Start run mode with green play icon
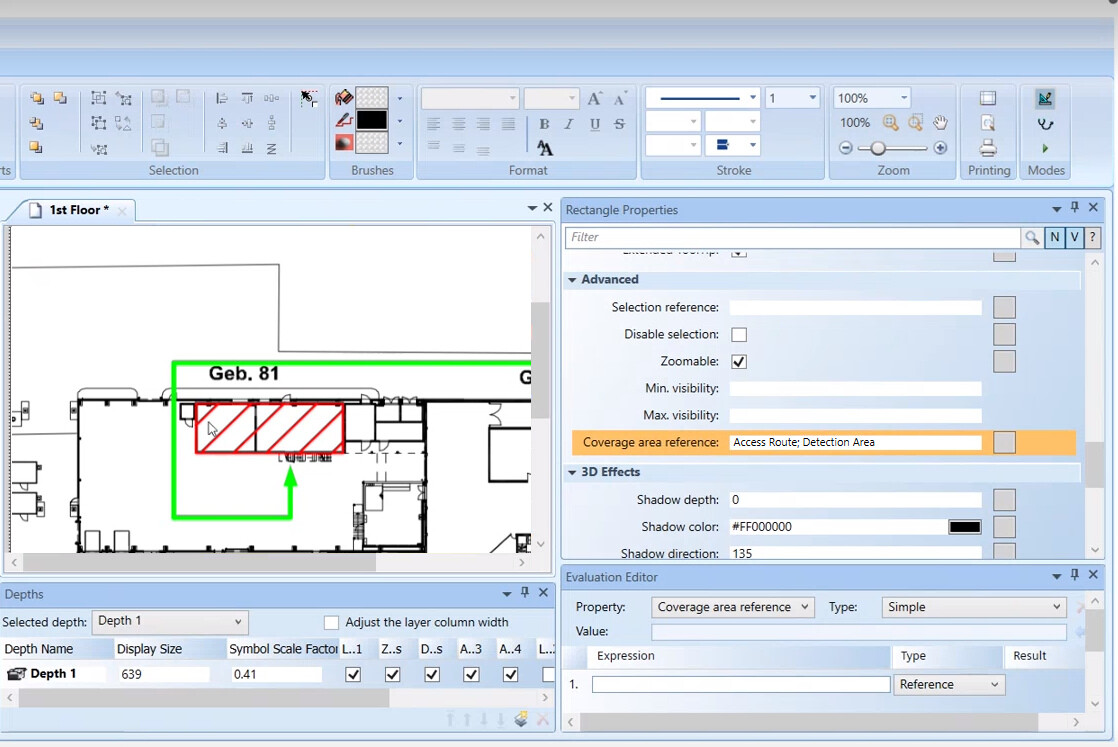 coord(1045,147)
